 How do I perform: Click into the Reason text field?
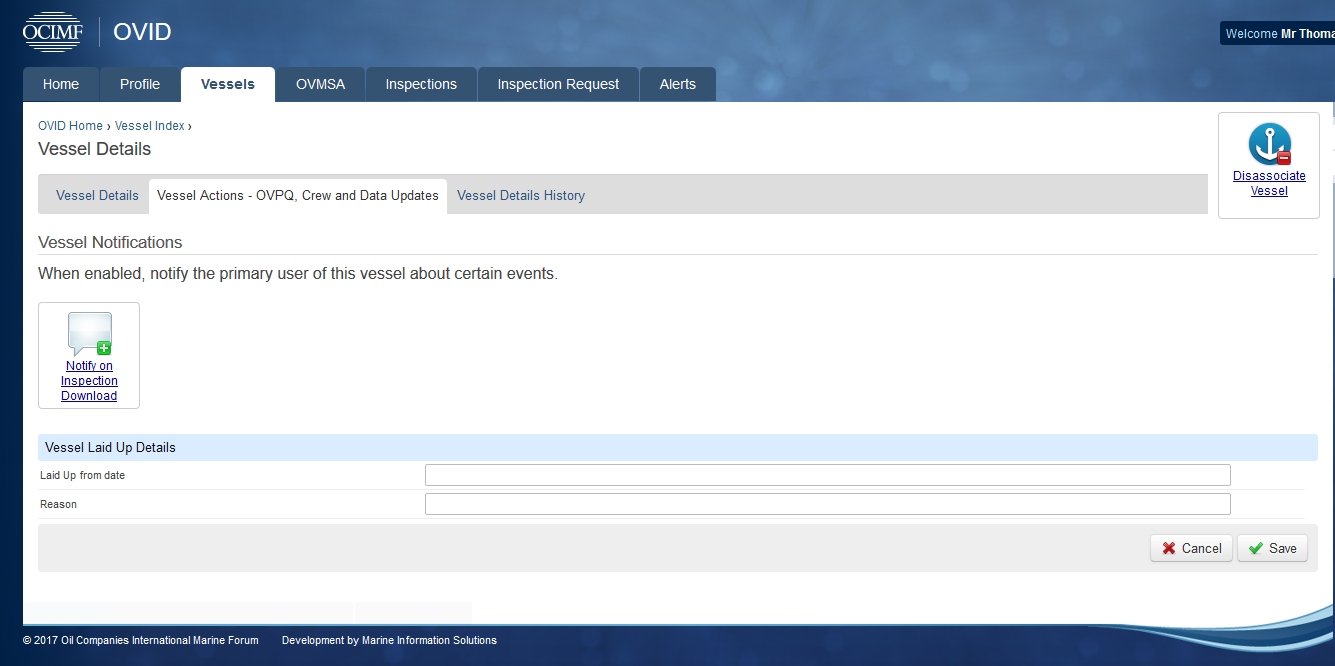(827, 504)
